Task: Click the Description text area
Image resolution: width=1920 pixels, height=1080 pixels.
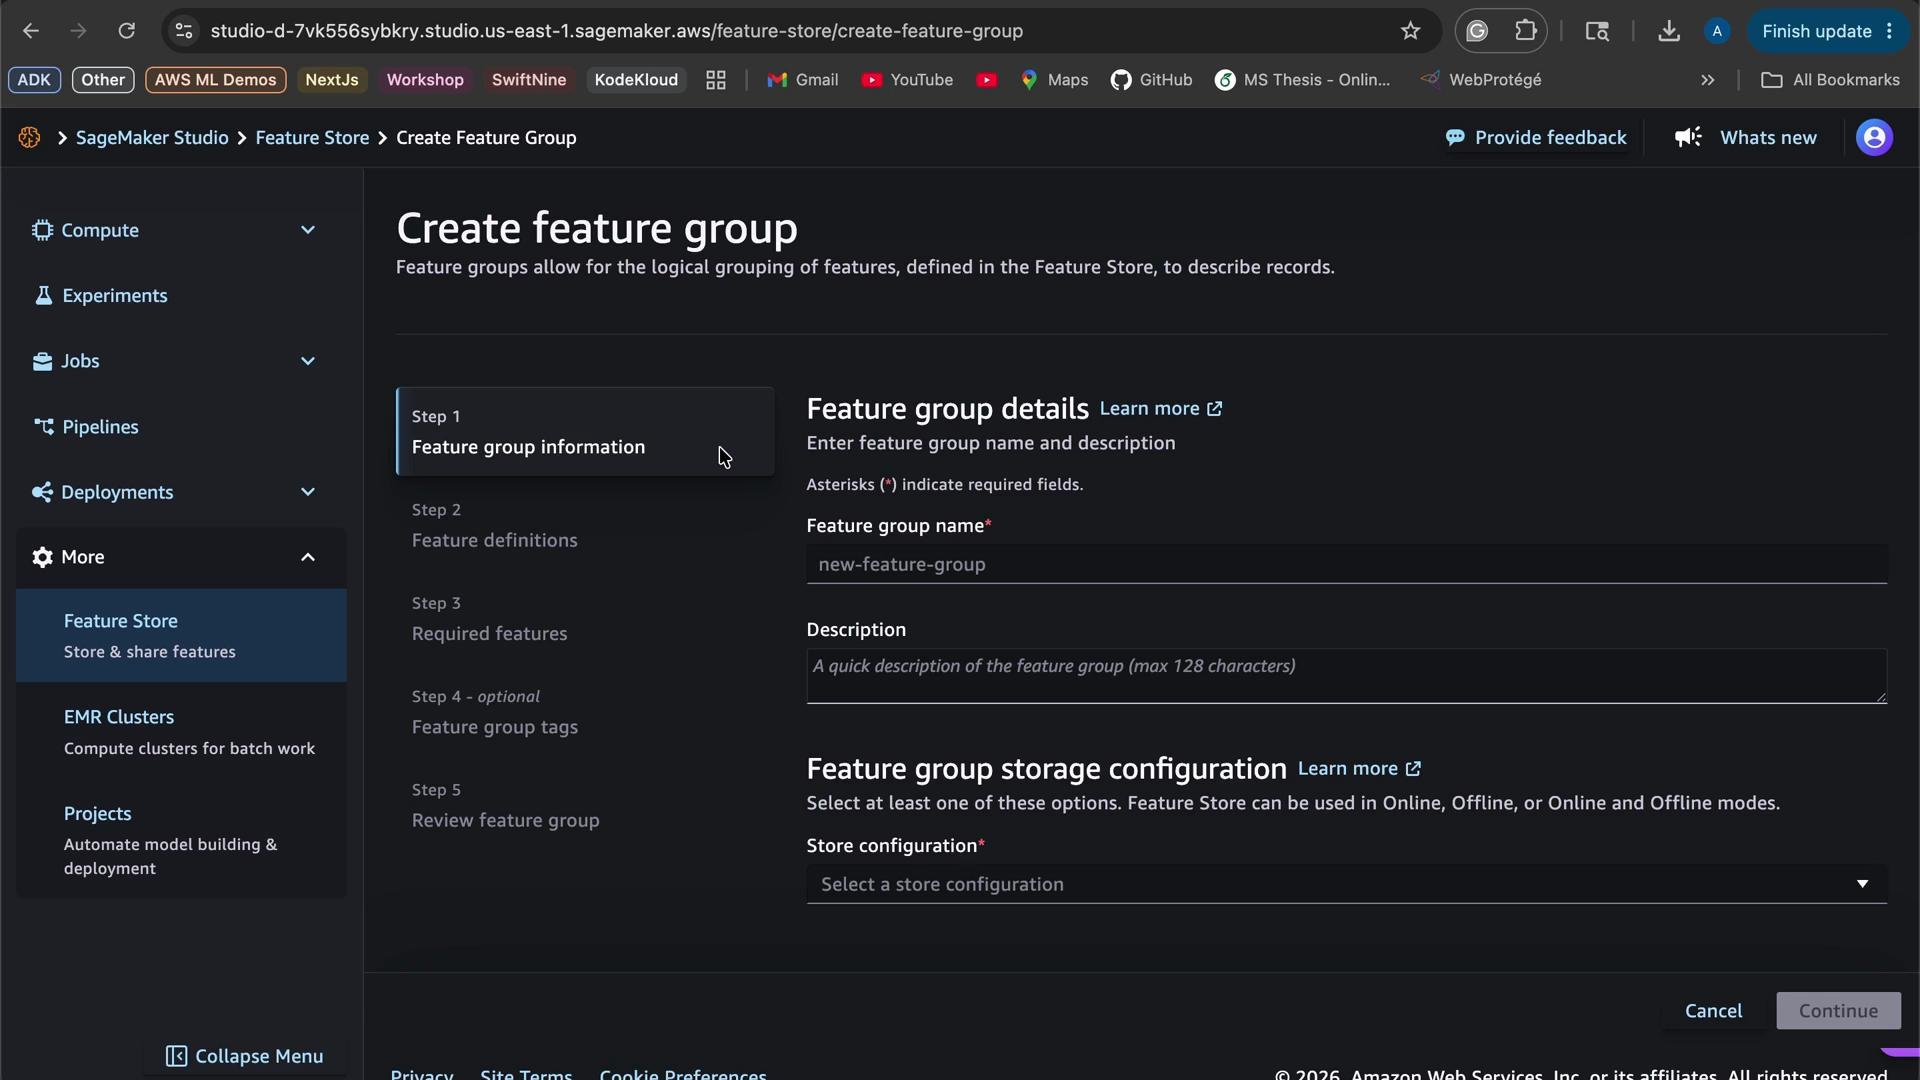Action: point(1346,676)
